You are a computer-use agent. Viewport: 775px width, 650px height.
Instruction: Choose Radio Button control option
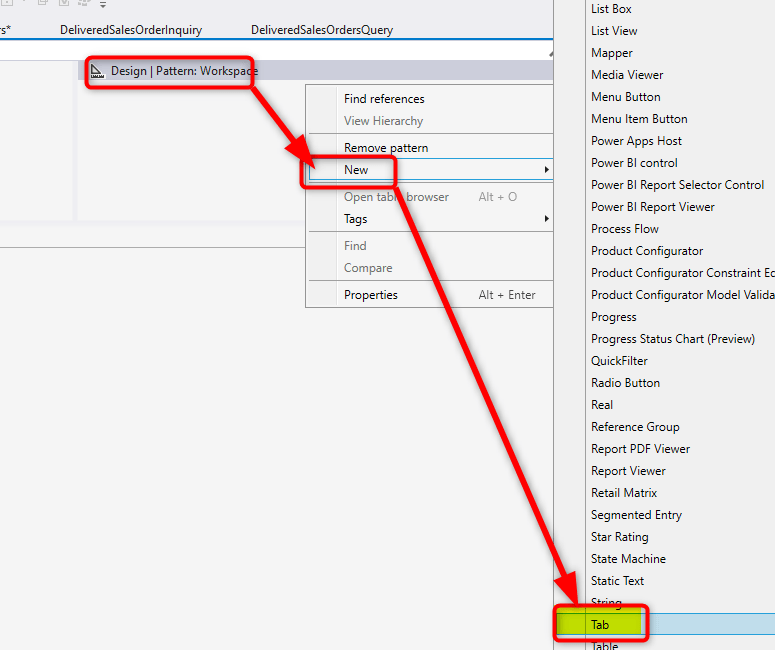click(625, 383)
